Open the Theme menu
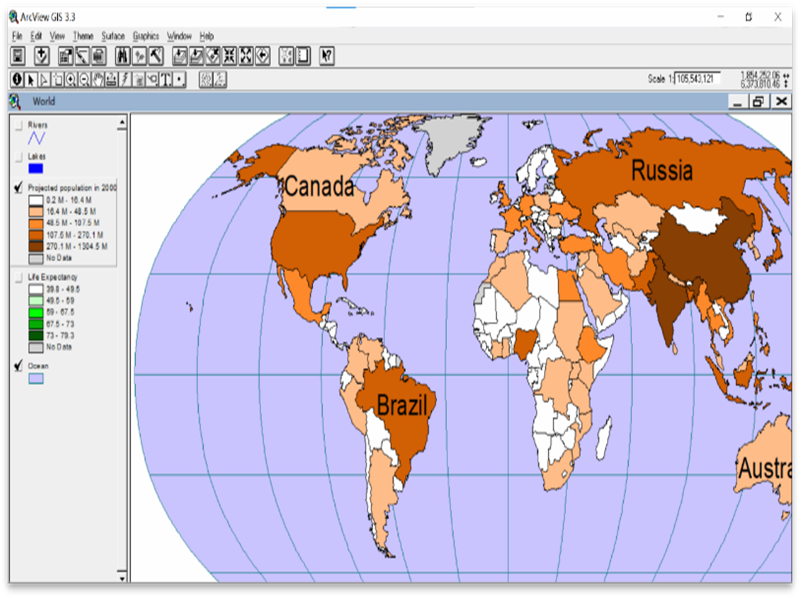The width and height of the screenshot is (800, 600). pos(83,36)
